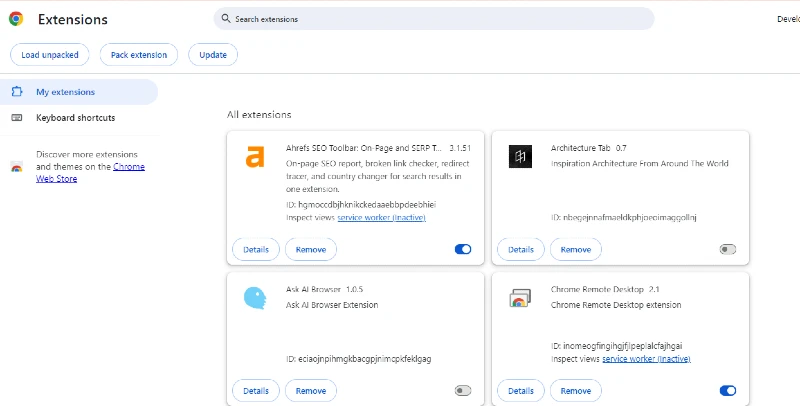Click 'Inspiration Architecture From Around The World' description
The width and height of the screenshot is (800, 406).
(640, 163)
